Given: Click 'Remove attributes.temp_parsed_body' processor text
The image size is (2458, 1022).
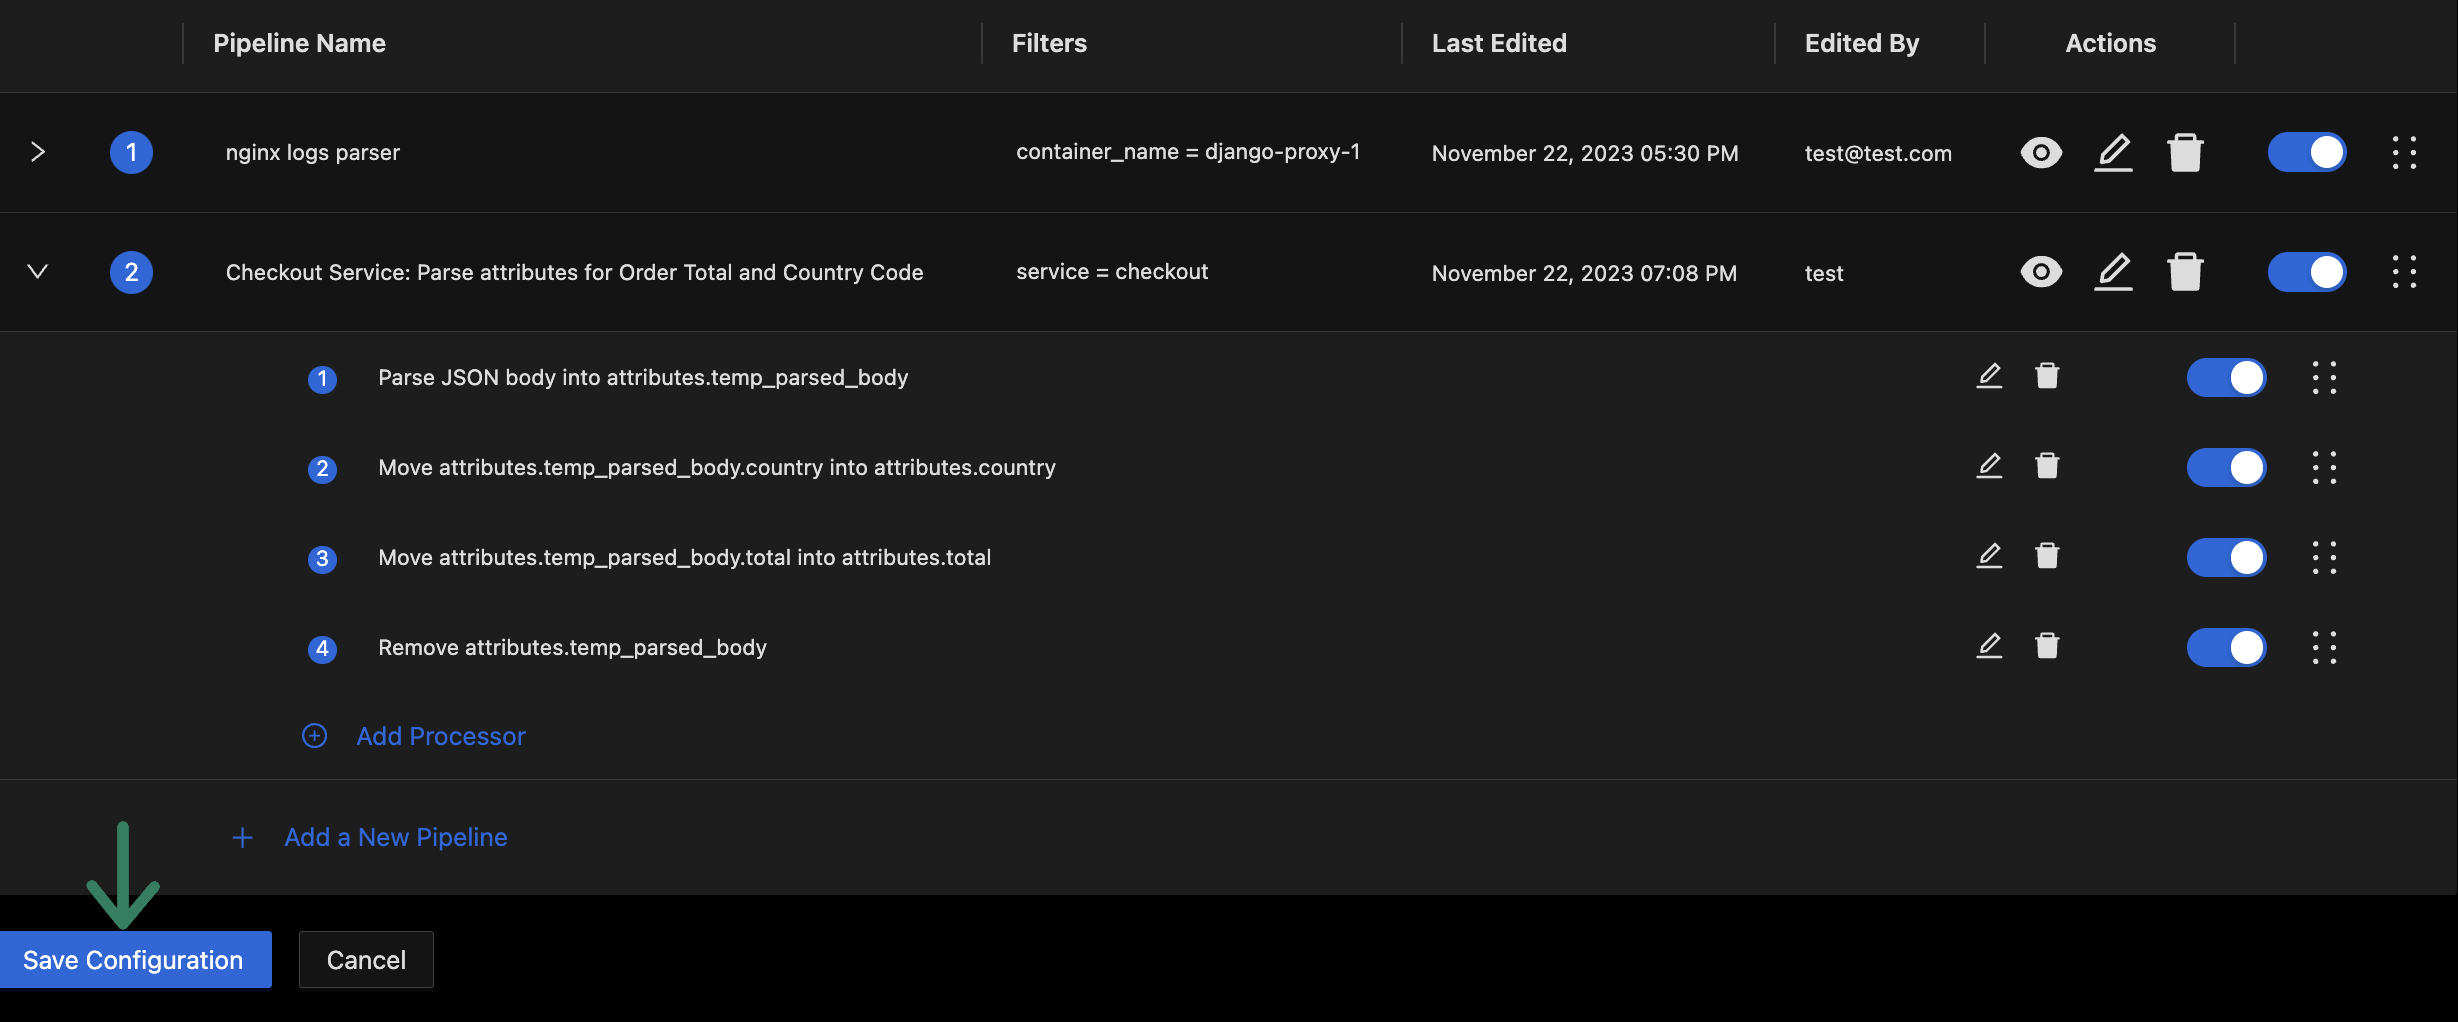Looking at the screenshot, I should point(572,648).
